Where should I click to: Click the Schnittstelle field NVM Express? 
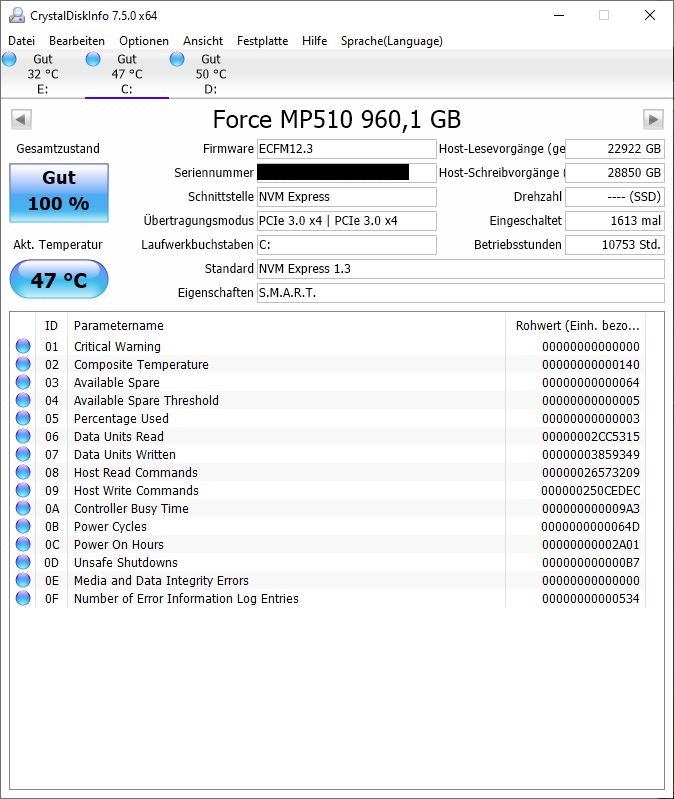(x=346, y=197)
